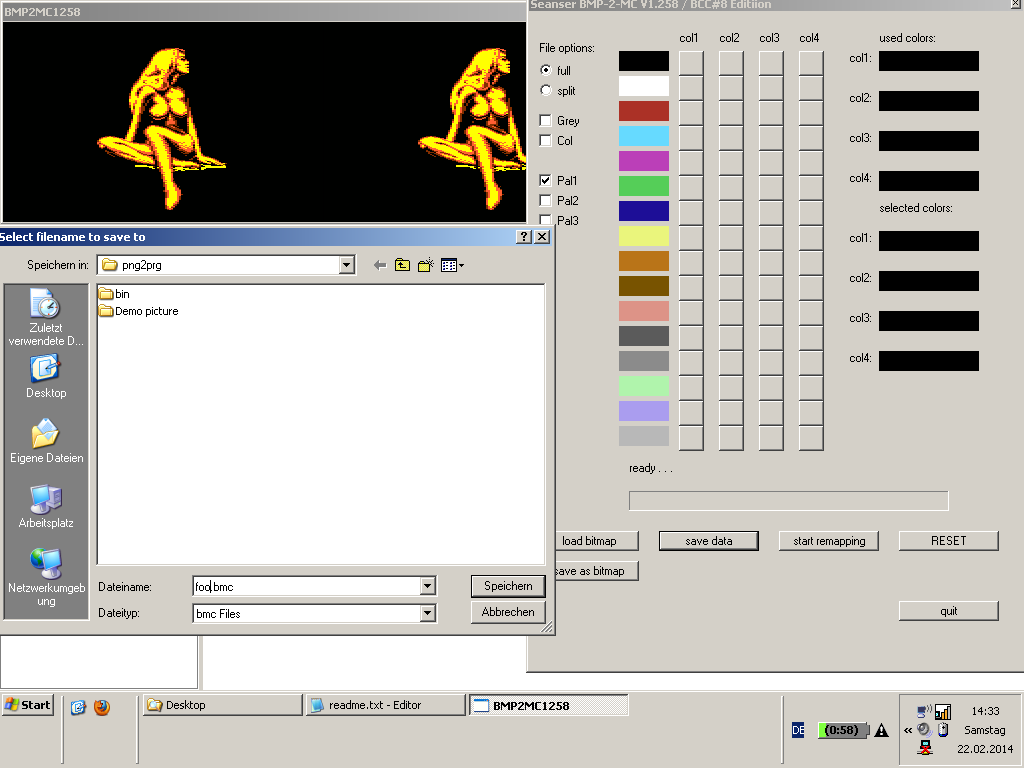
Task: Pick the red color swatch
Action: 643,111
